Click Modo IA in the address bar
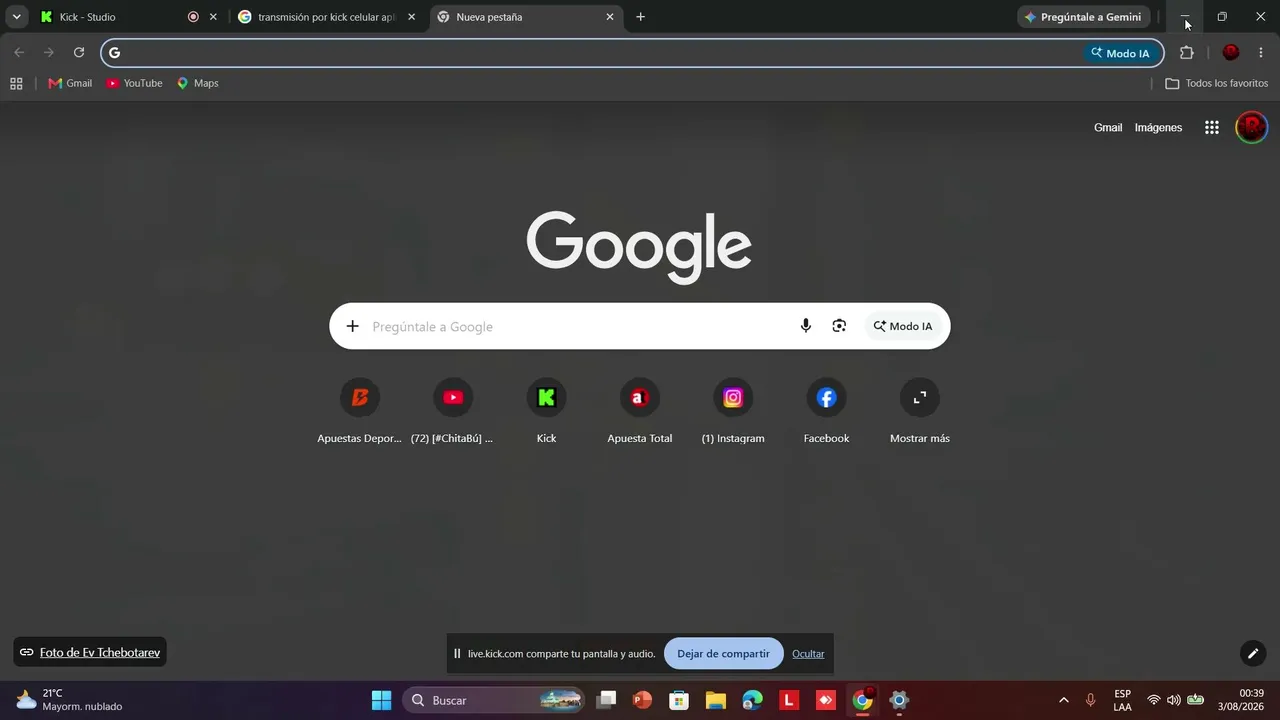Image resolution: width=1280 pixels, height=720 pixels. tap(1120, 53)
